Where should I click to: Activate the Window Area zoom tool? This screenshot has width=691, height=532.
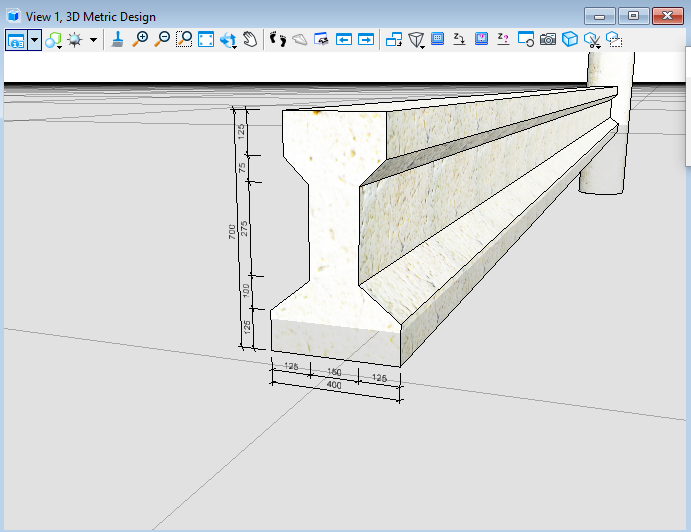tap(184, 40)
